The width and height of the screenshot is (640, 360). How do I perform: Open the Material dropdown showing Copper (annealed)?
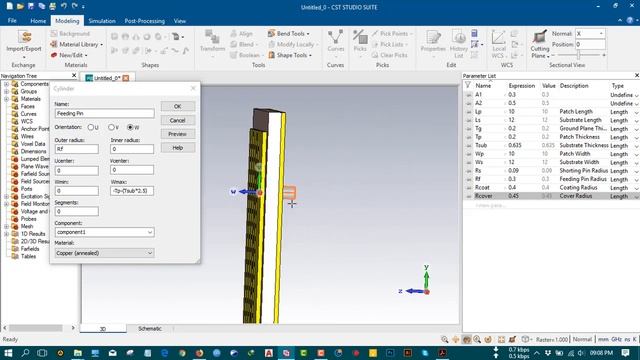150,253
